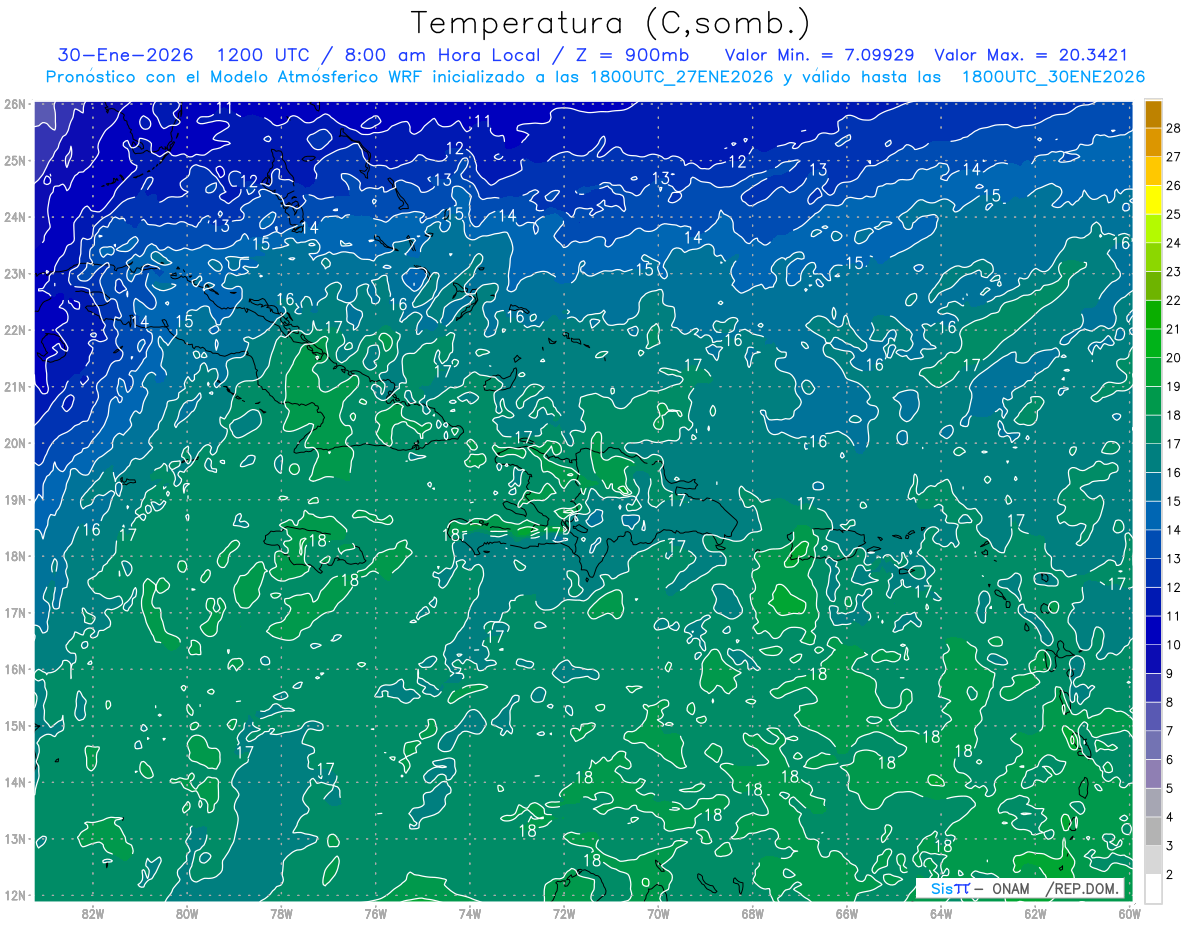Click the "19N" latitude axis label
This screenshot has width=1200, height=927.
tap(14, 499)
